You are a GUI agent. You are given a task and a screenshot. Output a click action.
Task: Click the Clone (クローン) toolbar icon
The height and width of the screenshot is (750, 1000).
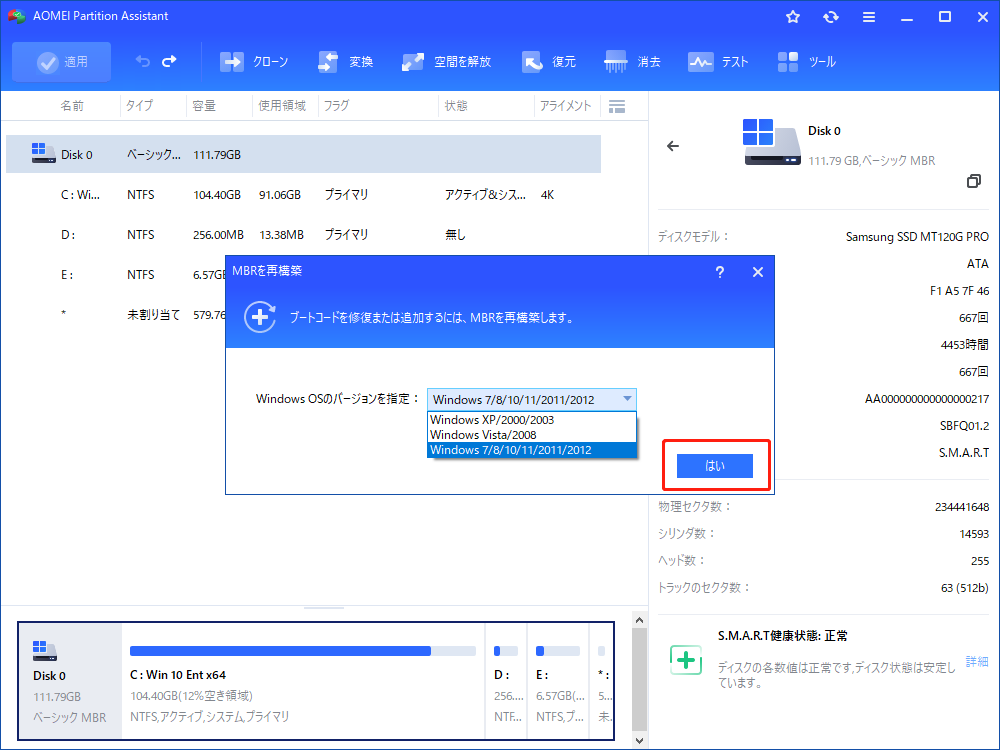pos(232,62)
